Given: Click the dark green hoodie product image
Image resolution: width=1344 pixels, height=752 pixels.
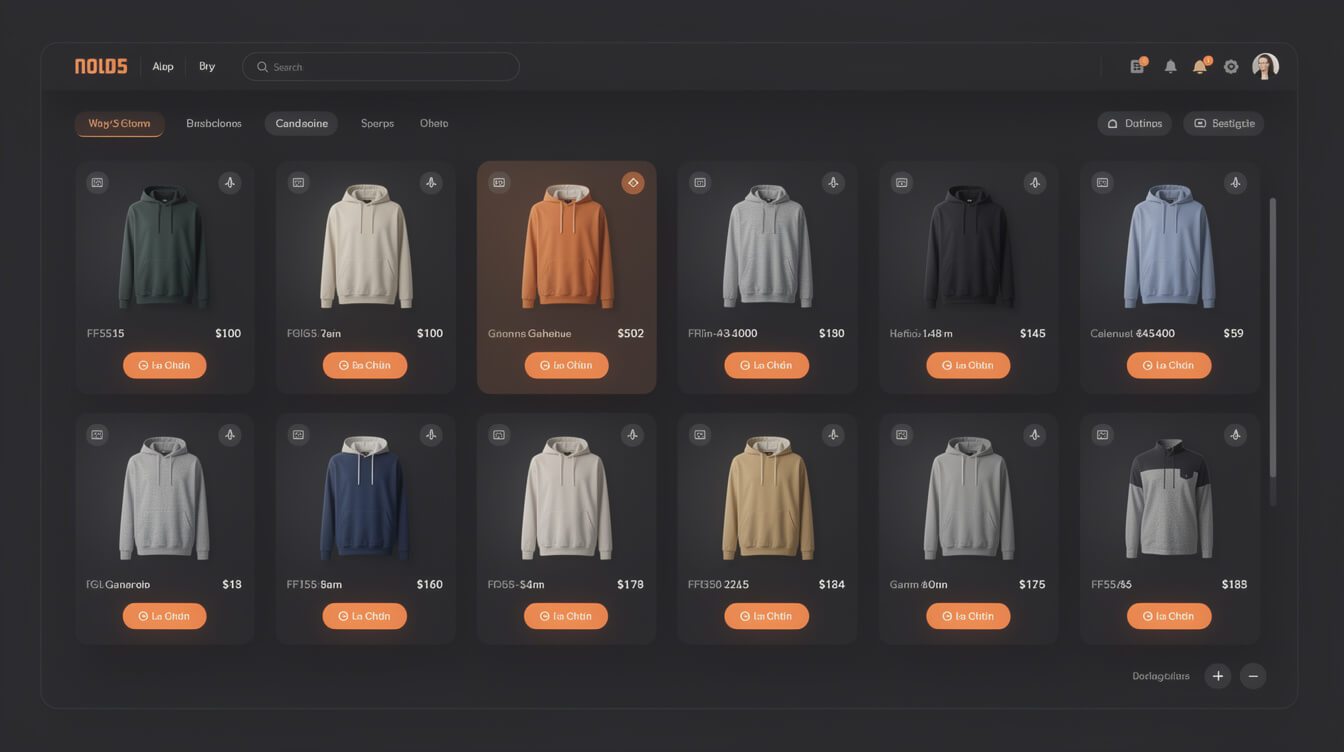Looking at the screenshot, I should 163,246.
